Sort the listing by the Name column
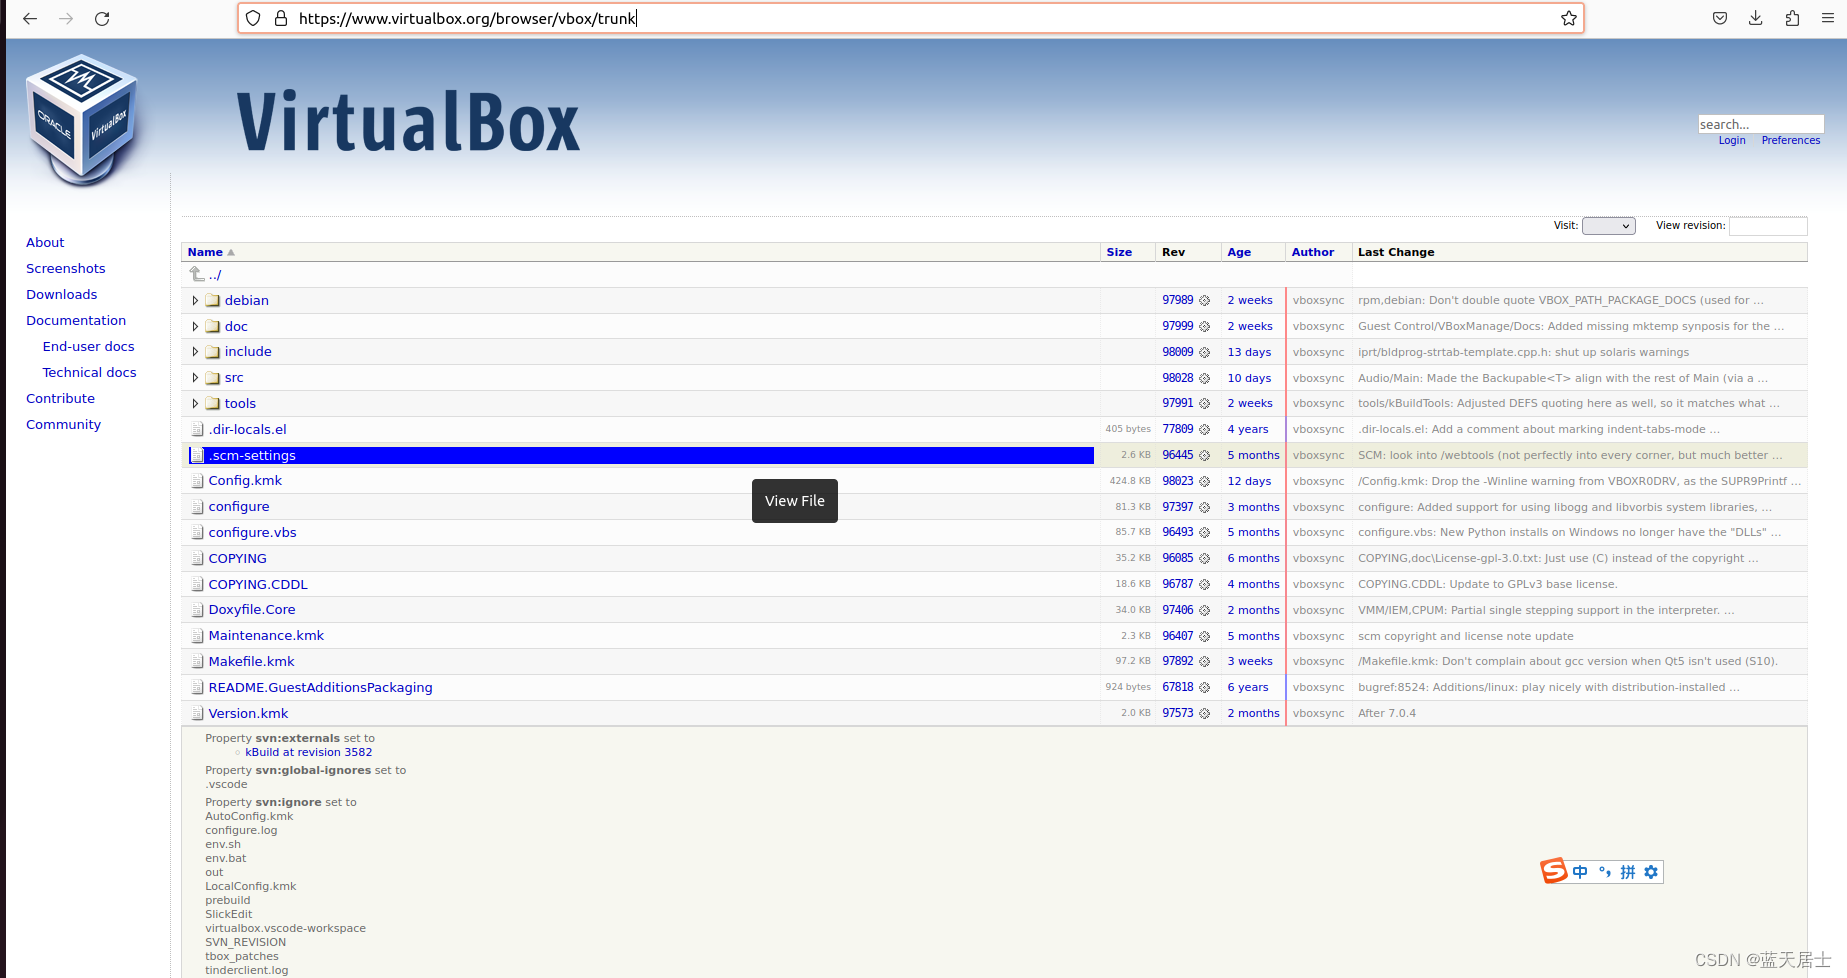The width and height of the screenshot is (1847, 978). (205, 252)
